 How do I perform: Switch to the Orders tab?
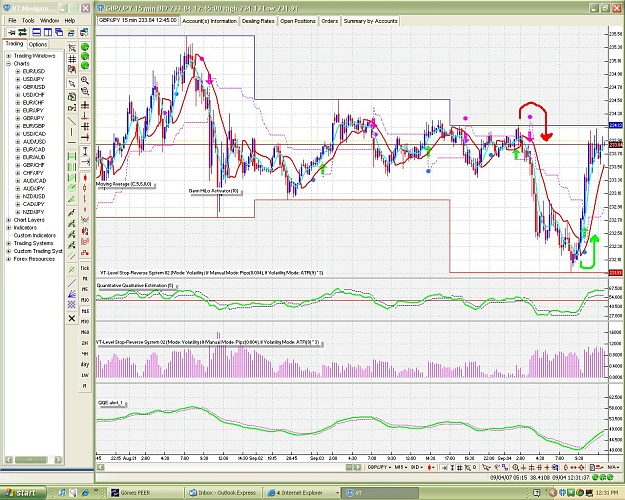tap(330, 21)
